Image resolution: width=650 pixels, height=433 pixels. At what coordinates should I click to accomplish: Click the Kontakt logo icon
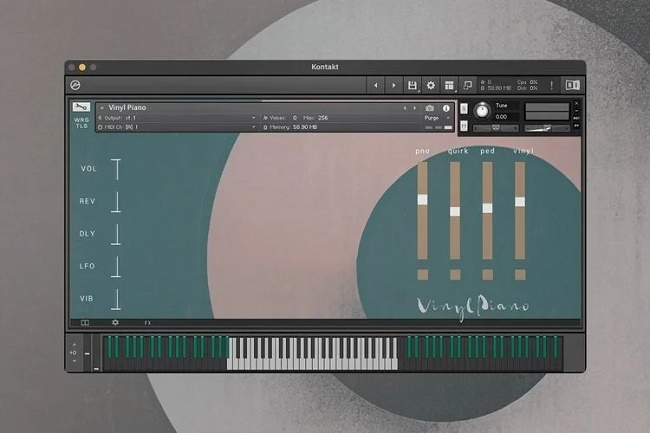pyautogui.click(x=75, y=85)
